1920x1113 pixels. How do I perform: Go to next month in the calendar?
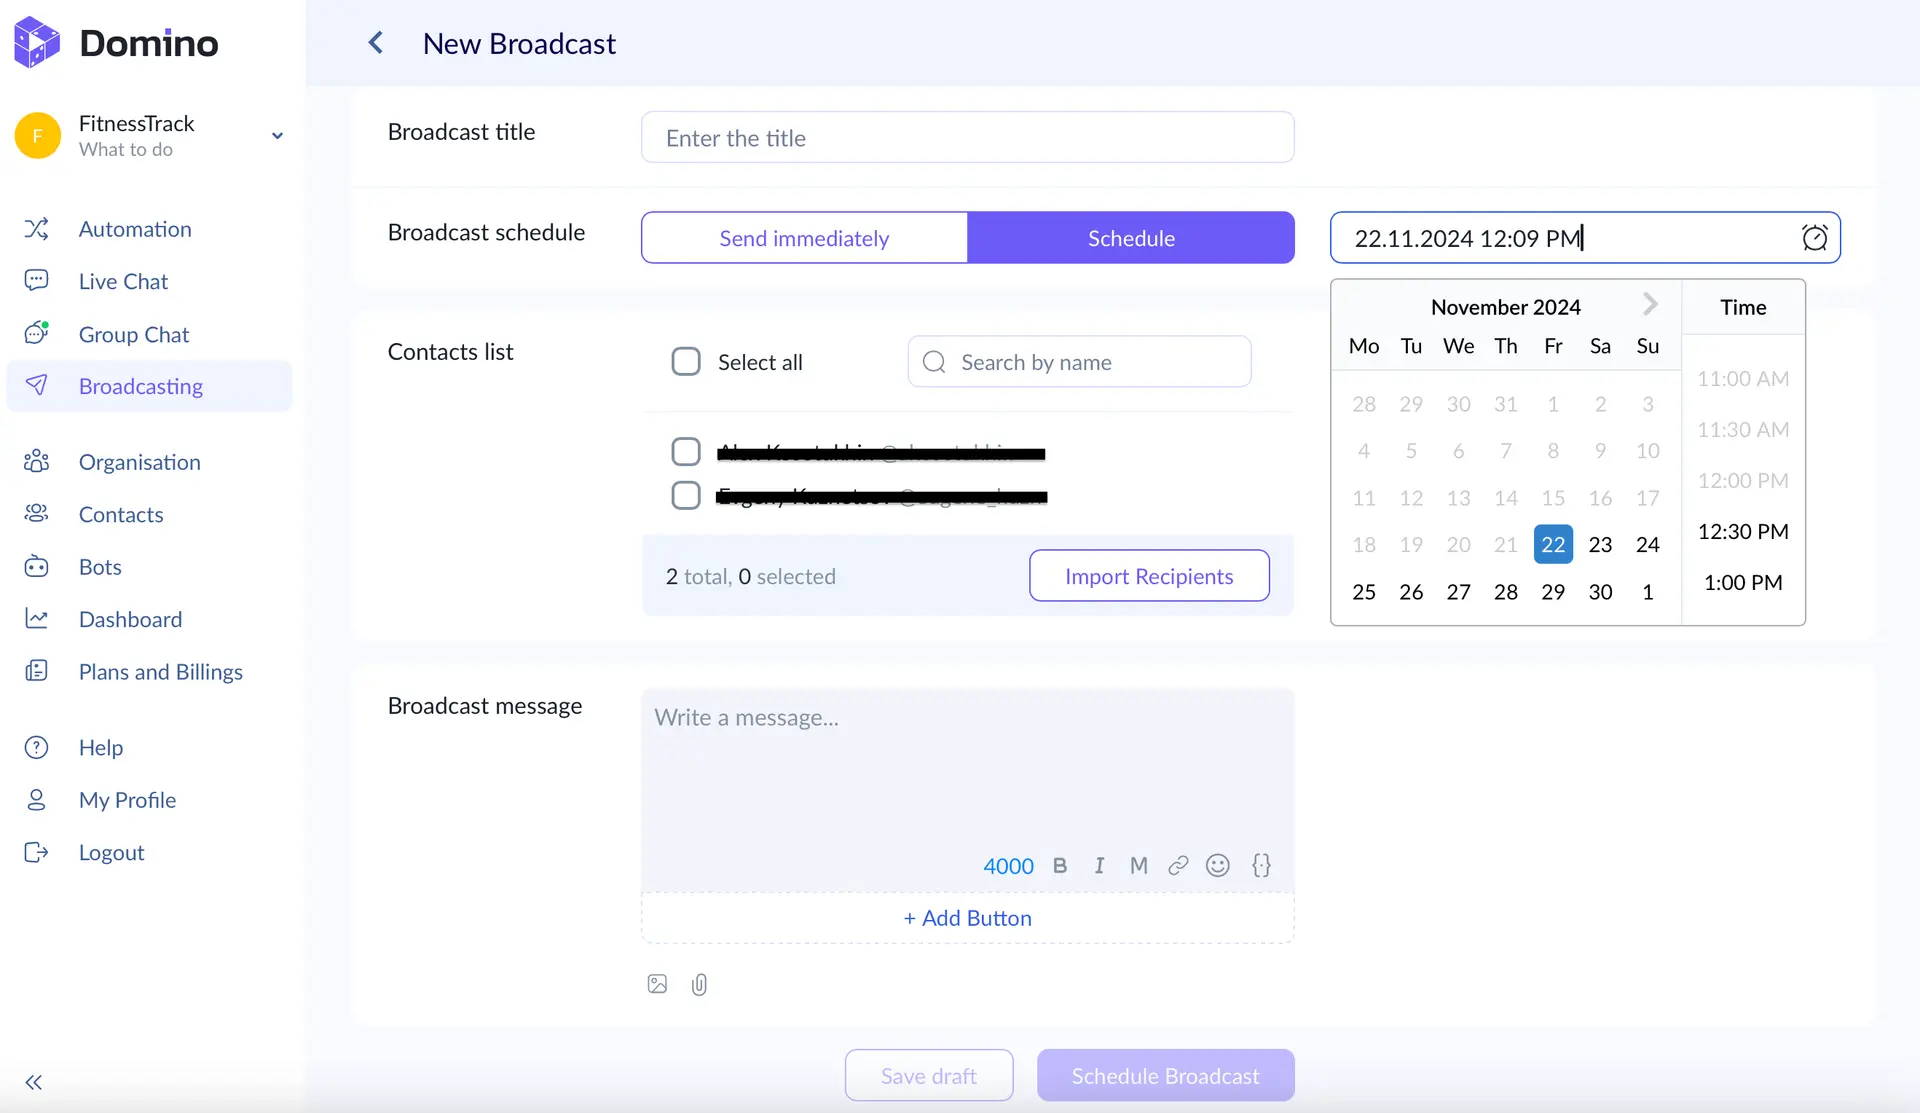[1650, 305]
